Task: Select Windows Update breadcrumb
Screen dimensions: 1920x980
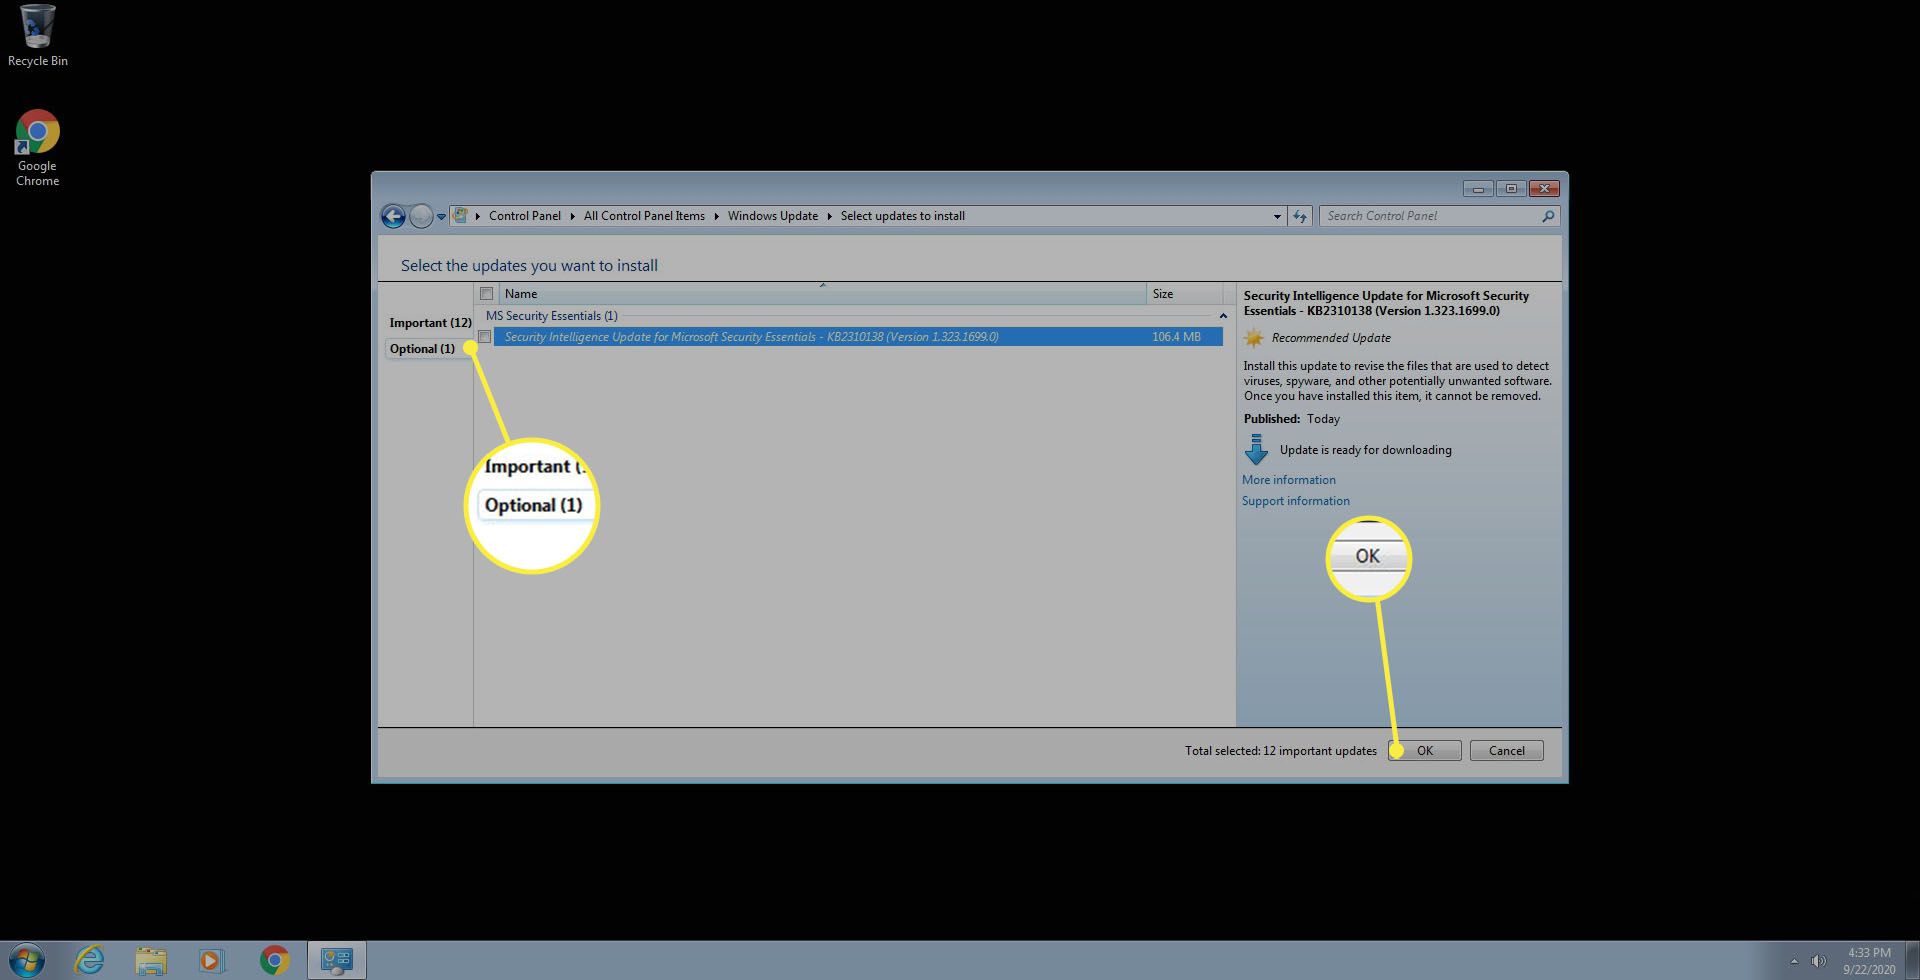Action: coord(772,216)
